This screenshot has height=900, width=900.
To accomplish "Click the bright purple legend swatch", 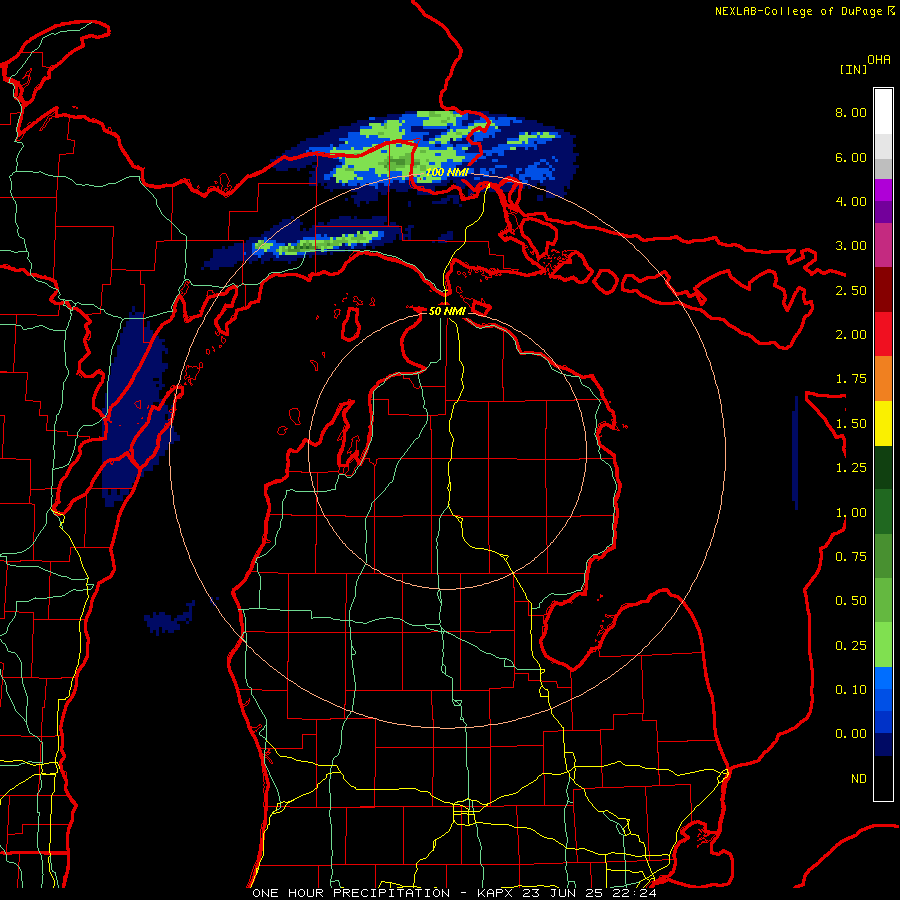I will click(x=883, y=190).
